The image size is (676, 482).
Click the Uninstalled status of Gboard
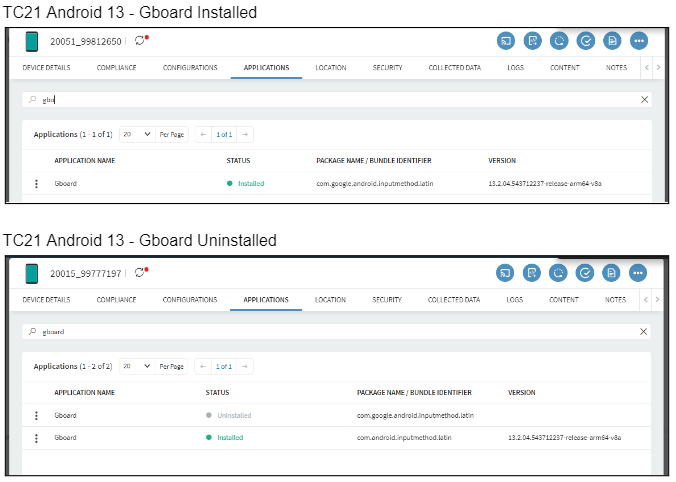coord(233,414)
